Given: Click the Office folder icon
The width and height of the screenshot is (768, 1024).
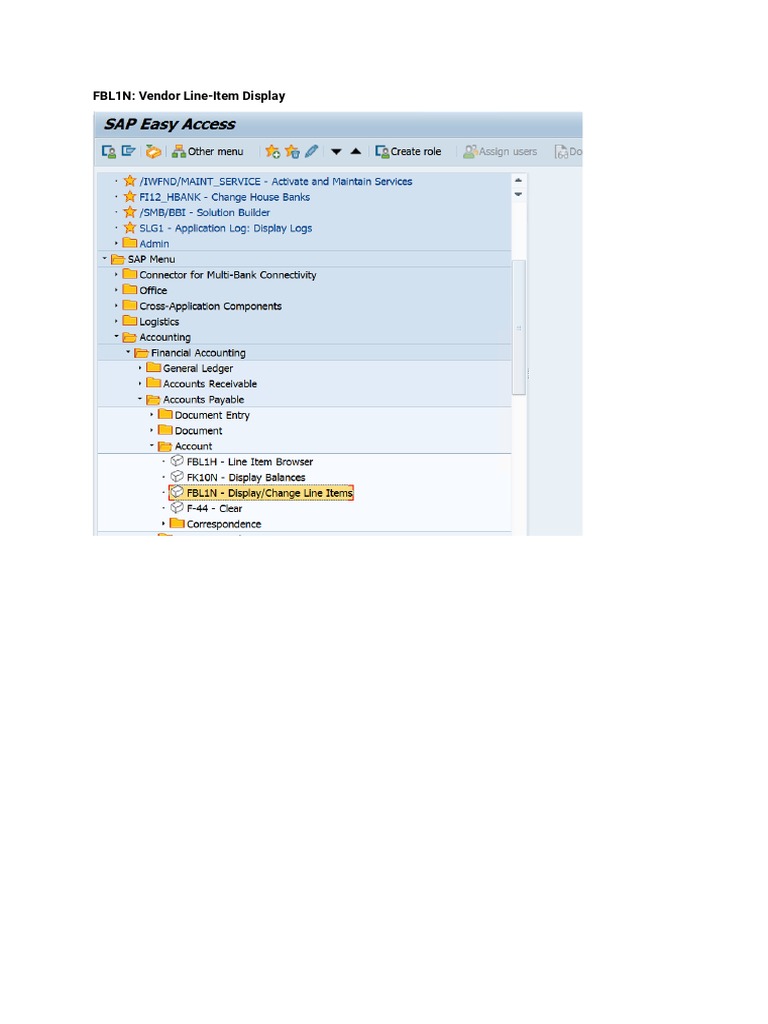Looking at the screenshot, I should coord(130,289).
